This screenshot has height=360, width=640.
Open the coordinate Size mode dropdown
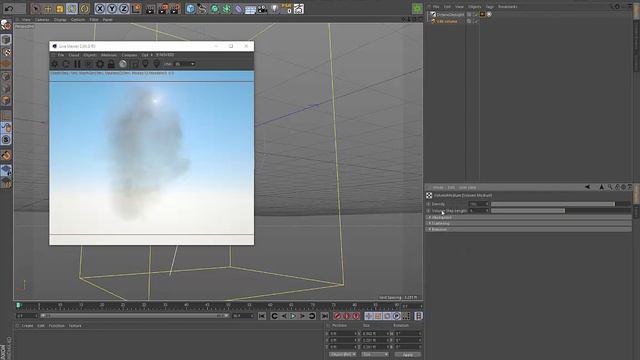click(x=375, y=354)
